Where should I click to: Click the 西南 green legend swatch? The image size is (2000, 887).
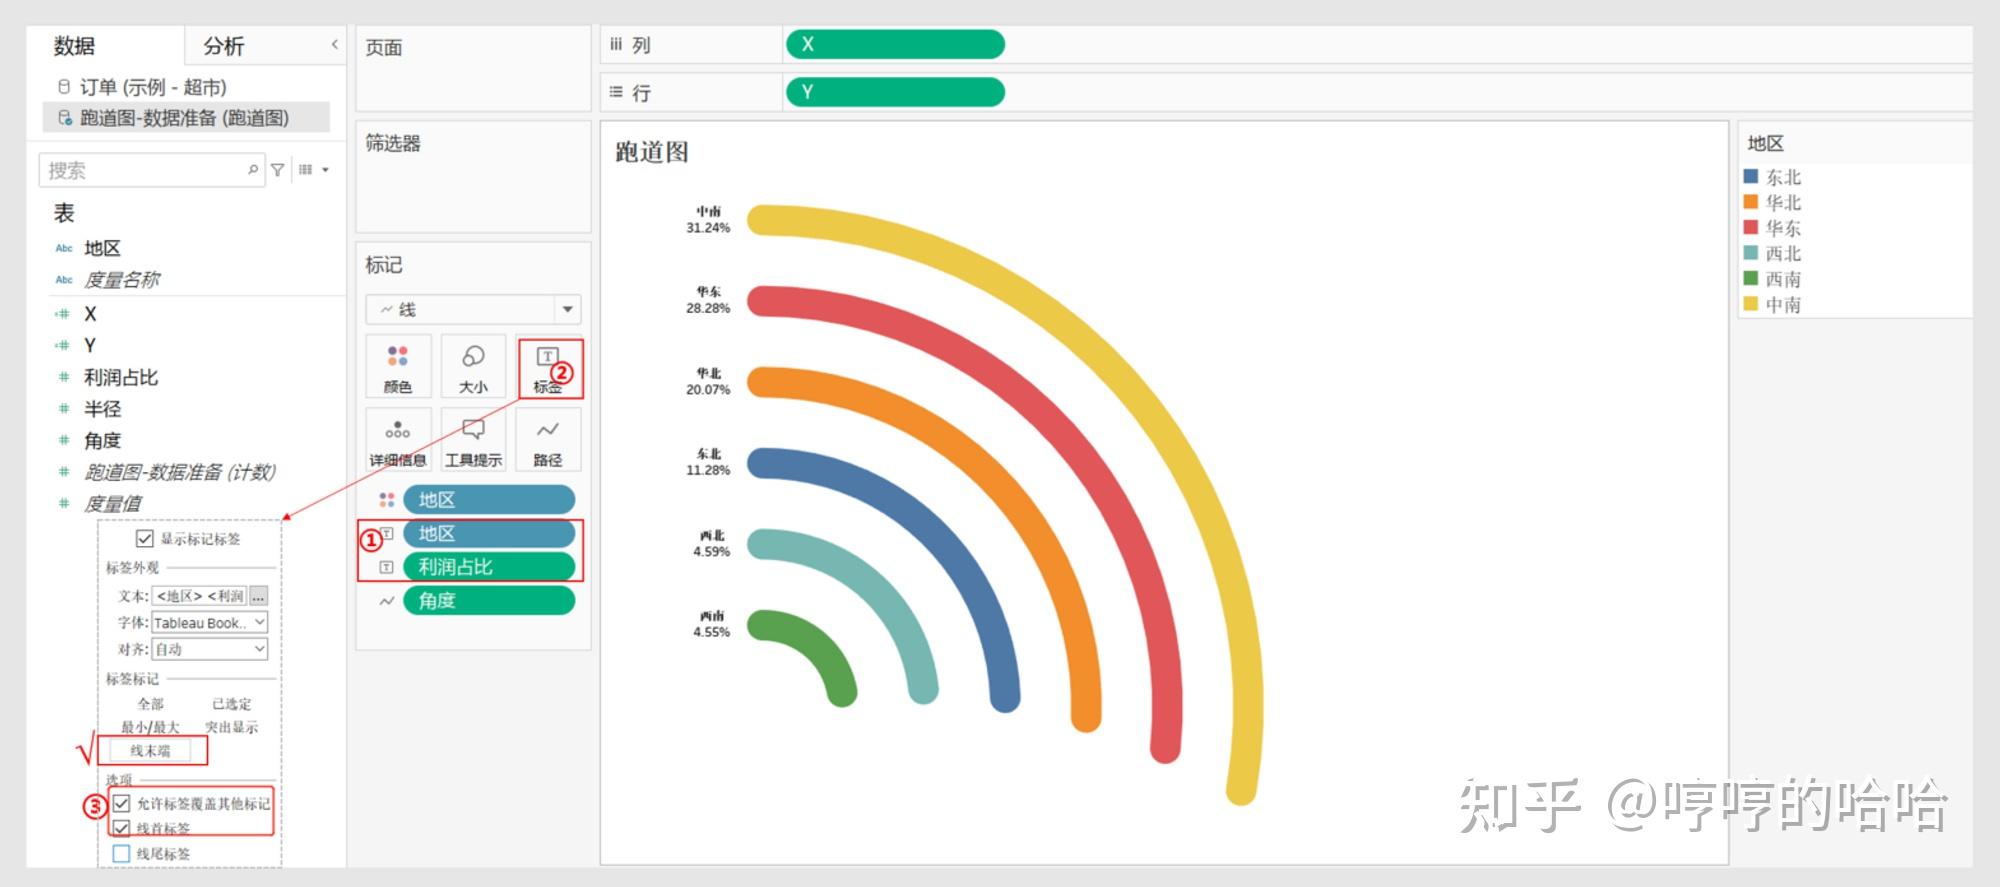click(1751, 278)
